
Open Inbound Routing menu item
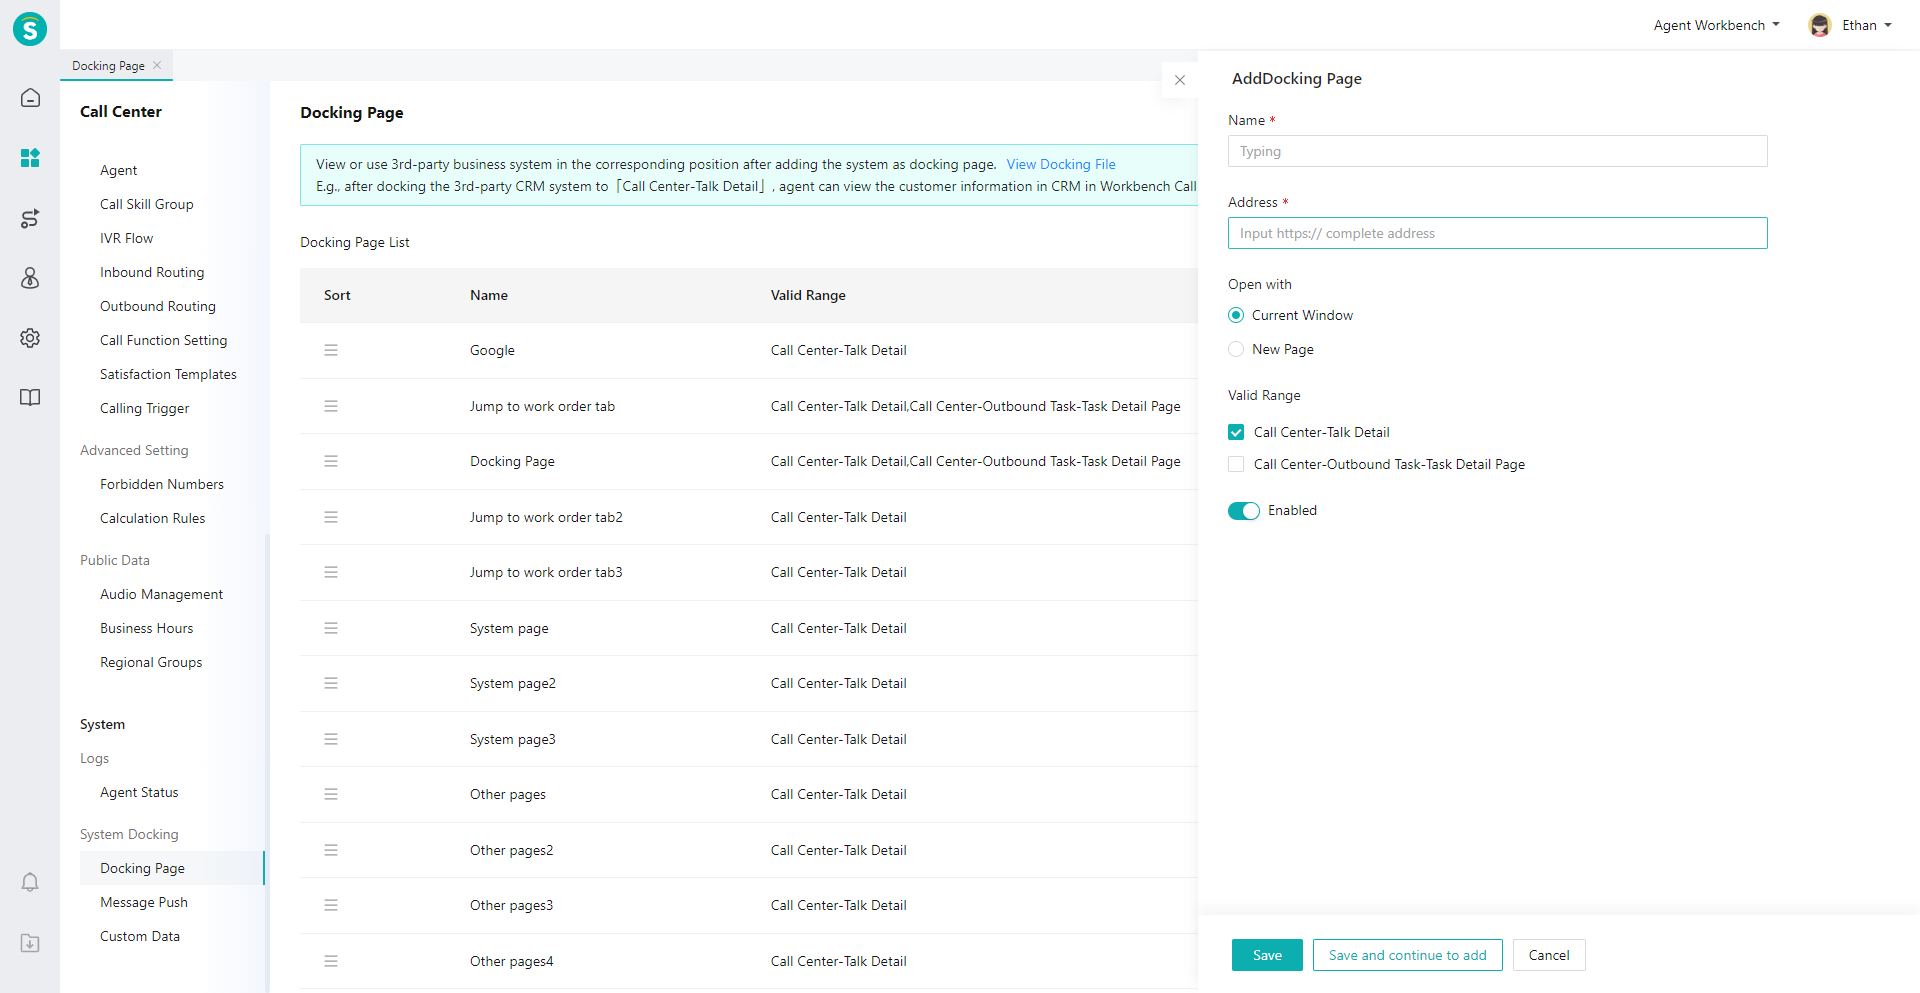point(152,272)
